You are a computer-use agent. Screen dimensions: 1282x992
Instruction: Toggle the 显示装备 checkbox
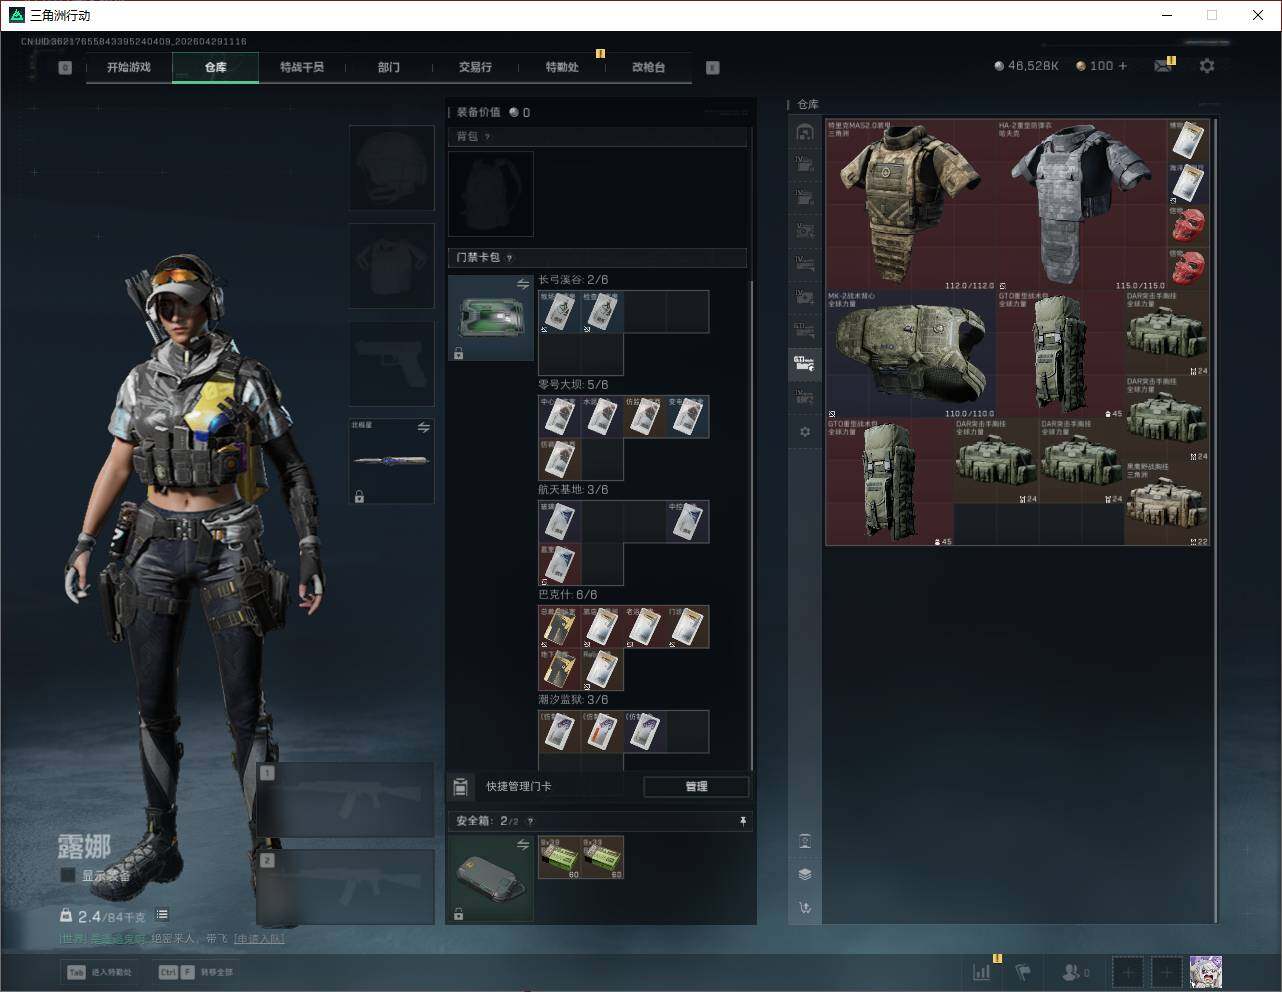point(68,875)
